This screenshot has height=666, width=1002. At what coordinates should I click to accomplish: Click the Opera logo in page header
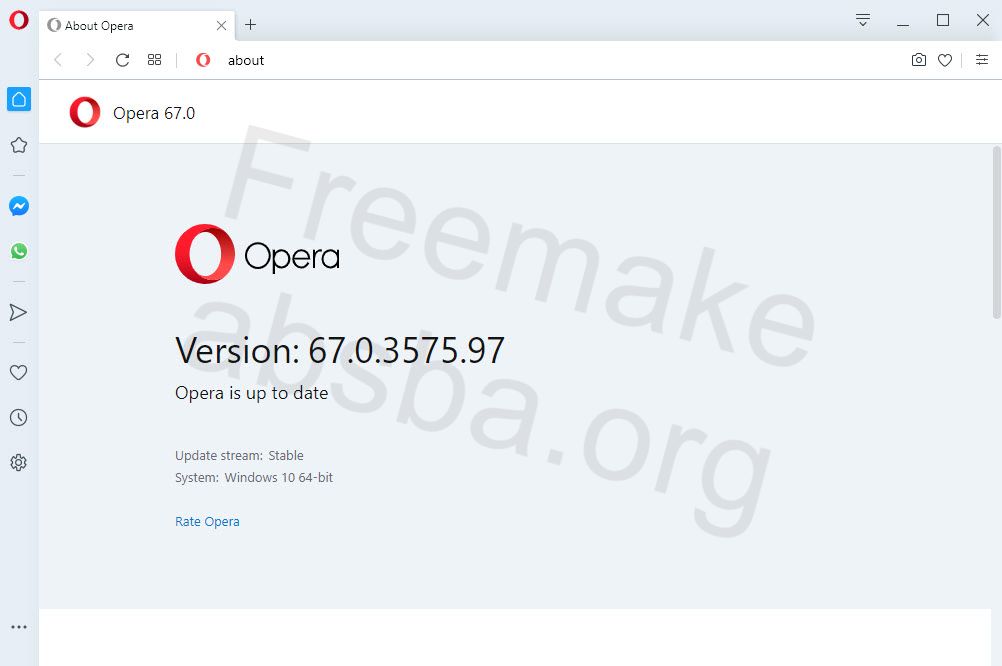[85, 112]
